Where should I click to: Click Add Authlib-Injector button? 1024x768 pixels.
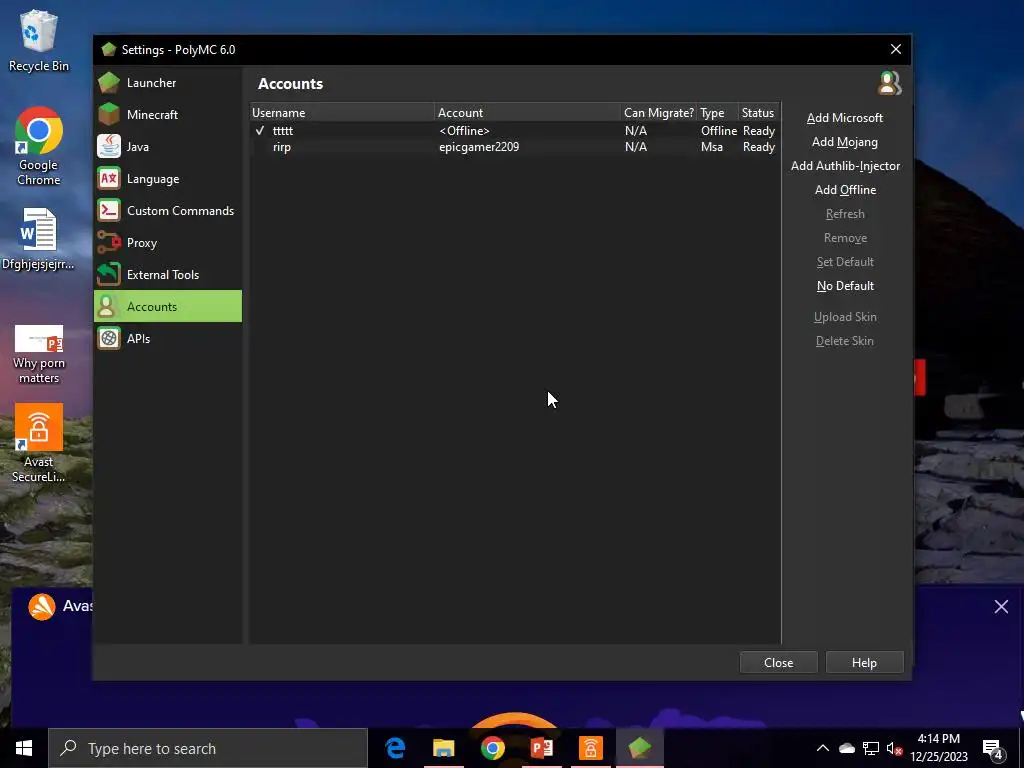point(844,166)
